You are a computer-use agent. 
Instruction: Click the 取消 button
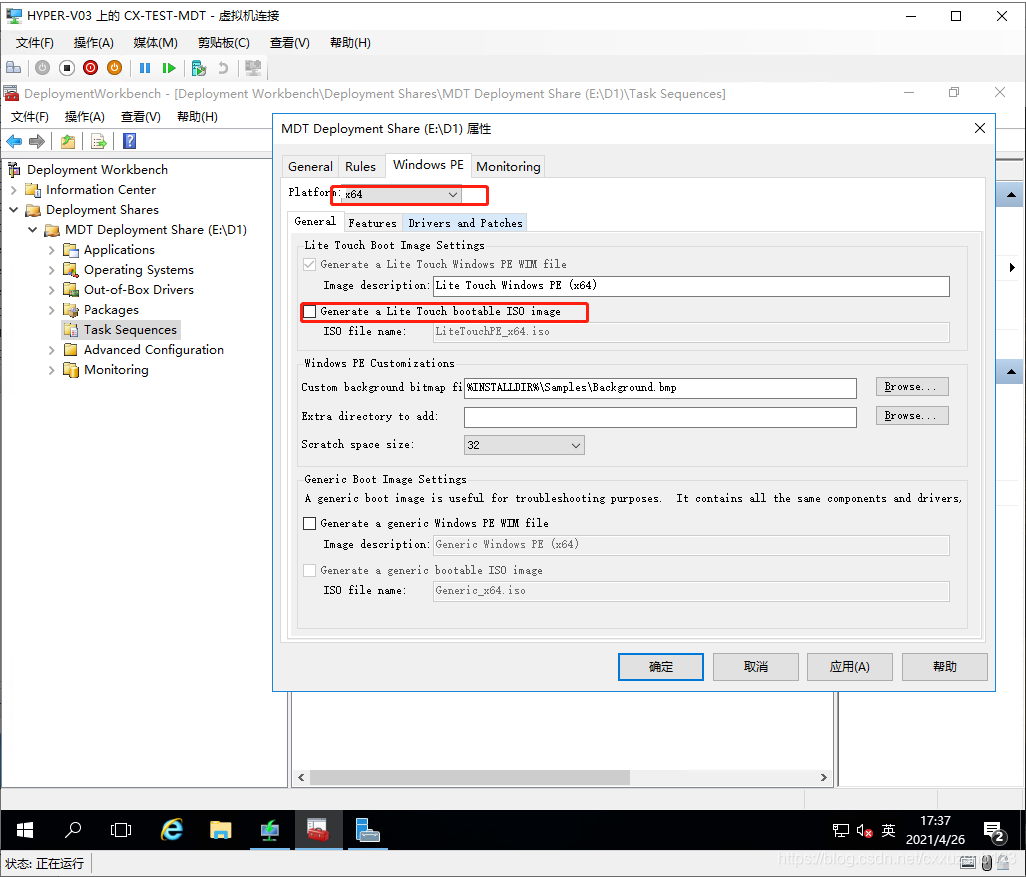click(756, 667)
